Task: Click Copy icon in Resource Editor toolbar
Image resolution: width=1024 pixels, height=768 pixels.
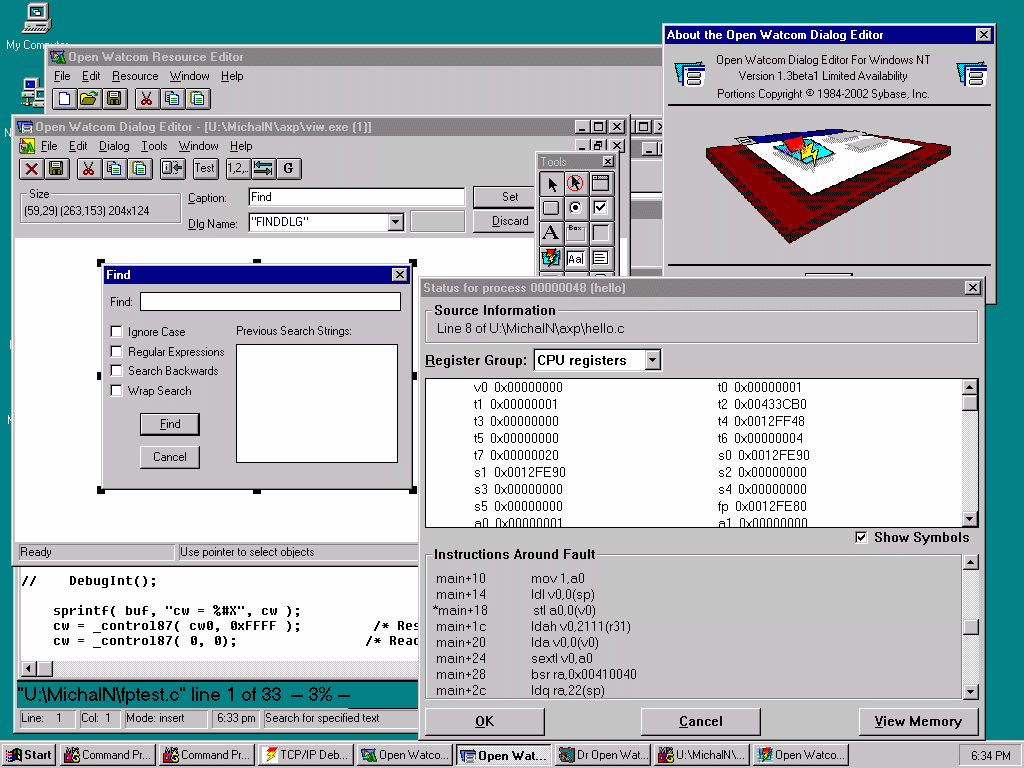Action: pyautogui.click(x=172, y=99)
